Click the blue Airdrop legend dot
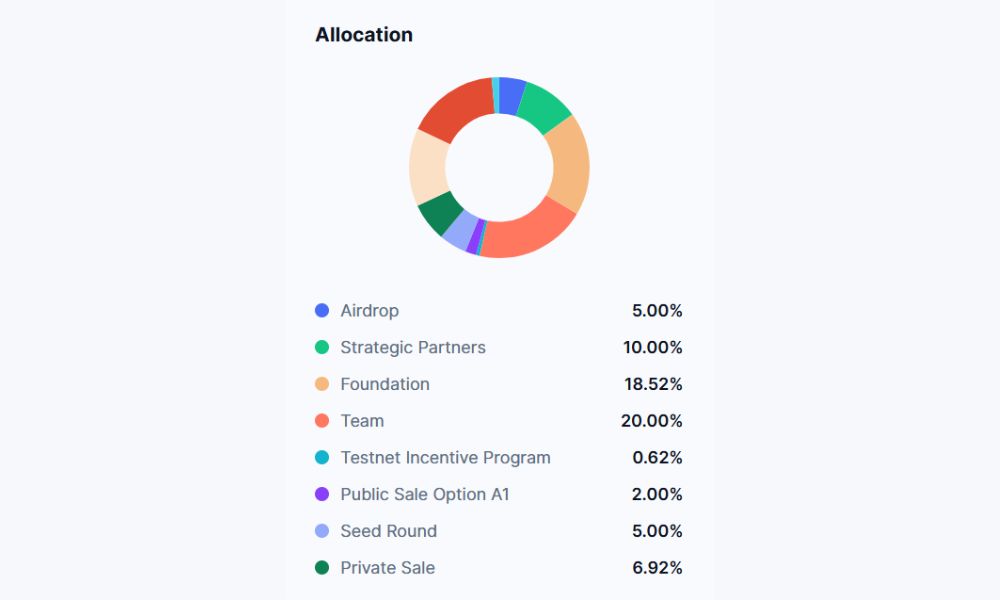 tap(322, 311)
